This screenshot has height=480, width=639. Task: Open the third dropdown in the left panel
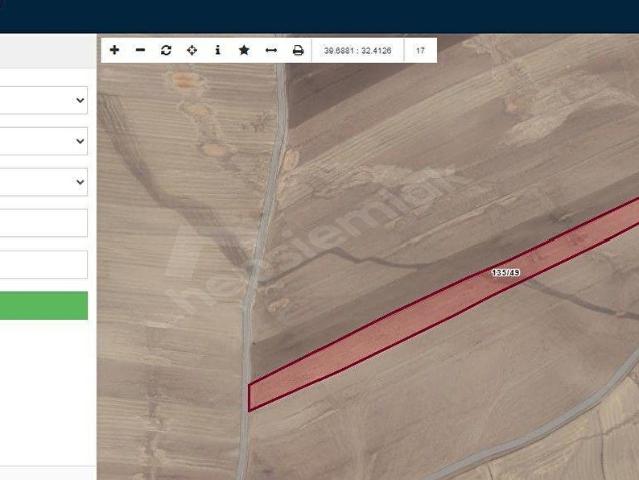tap(44, 182)
